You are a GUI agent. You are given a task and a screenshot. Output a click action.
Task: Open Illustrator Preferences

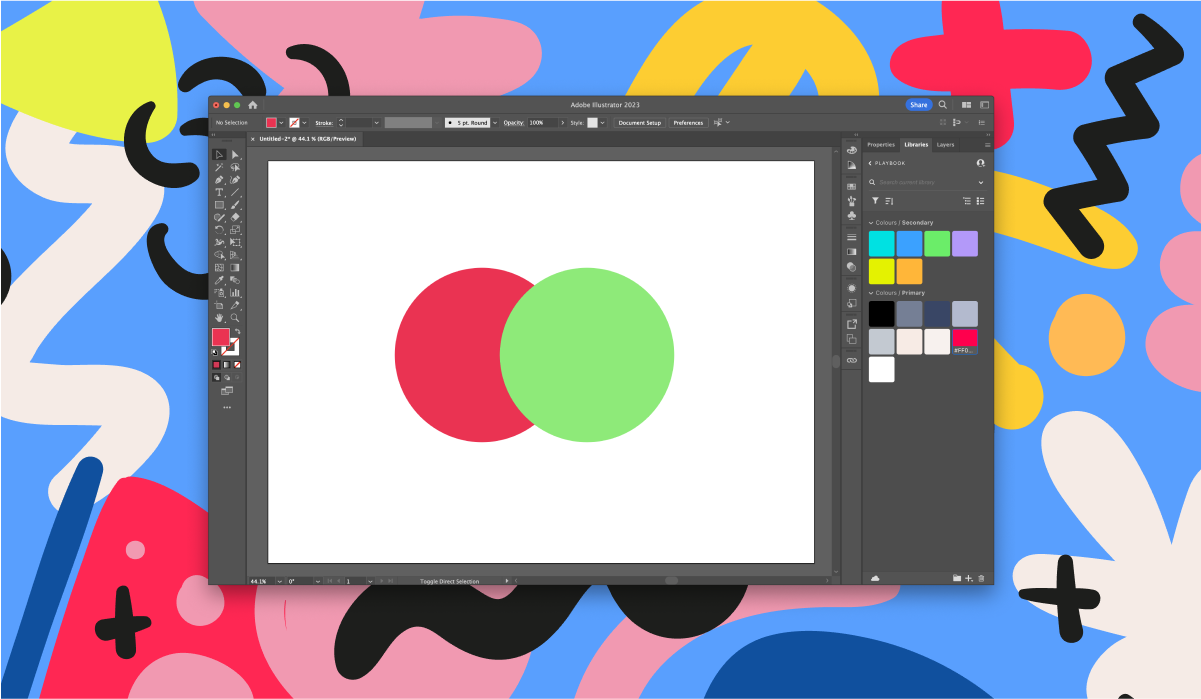pyautogui.click(x=687, y=122)
